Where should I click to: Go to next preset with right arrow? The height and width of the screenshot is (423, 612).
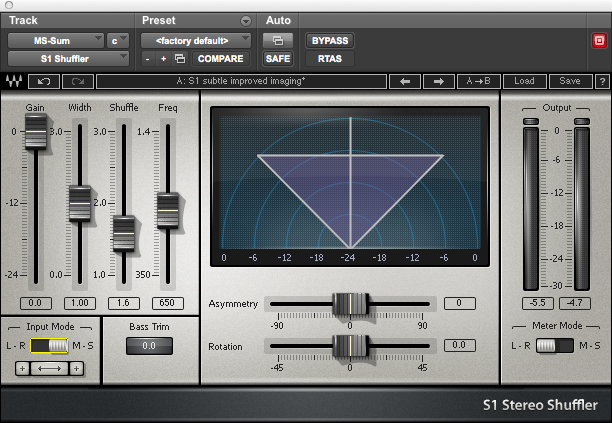[x=439, y=82]
